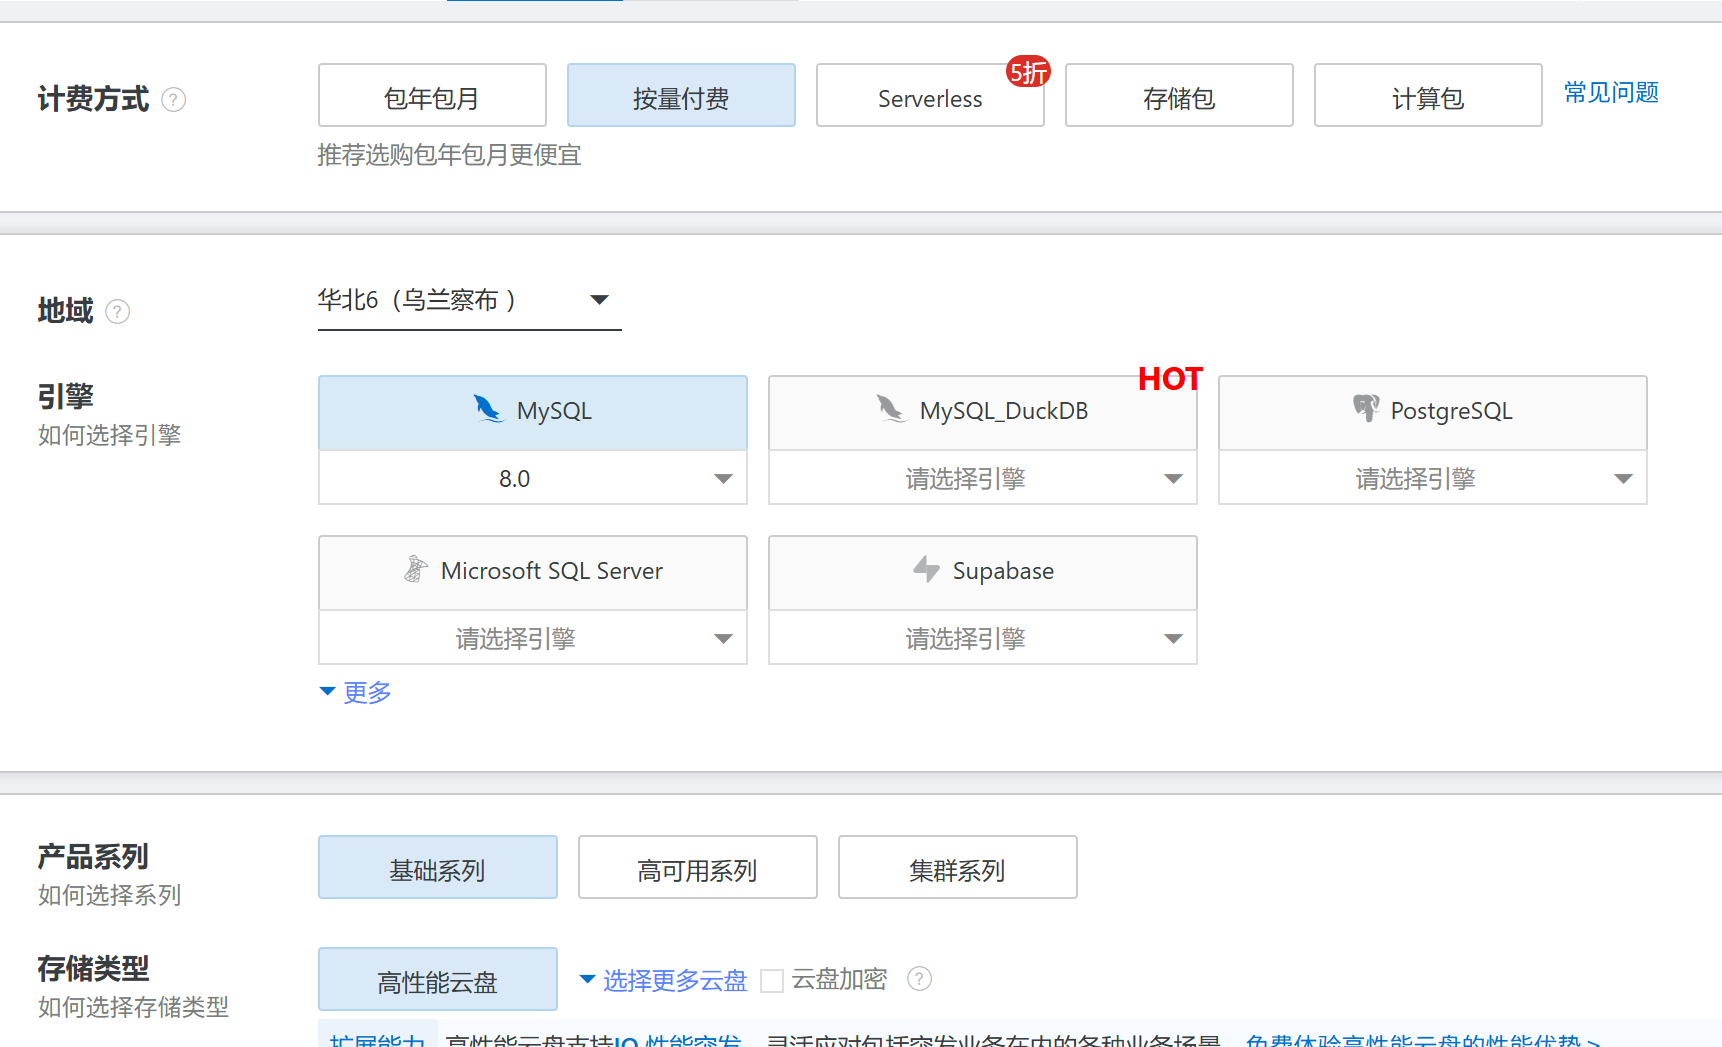Select 基础系列 product series
The height and width of the screenshot is (1047, 1722).
438,868
